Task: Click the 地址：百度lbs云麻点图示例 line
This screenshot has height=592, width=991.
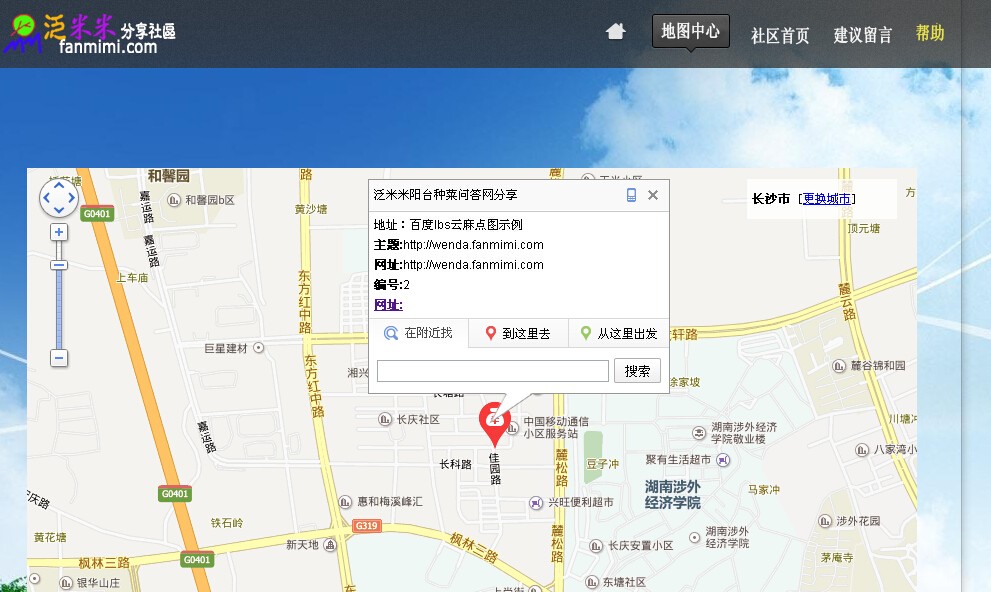Action: coord(448,224)
